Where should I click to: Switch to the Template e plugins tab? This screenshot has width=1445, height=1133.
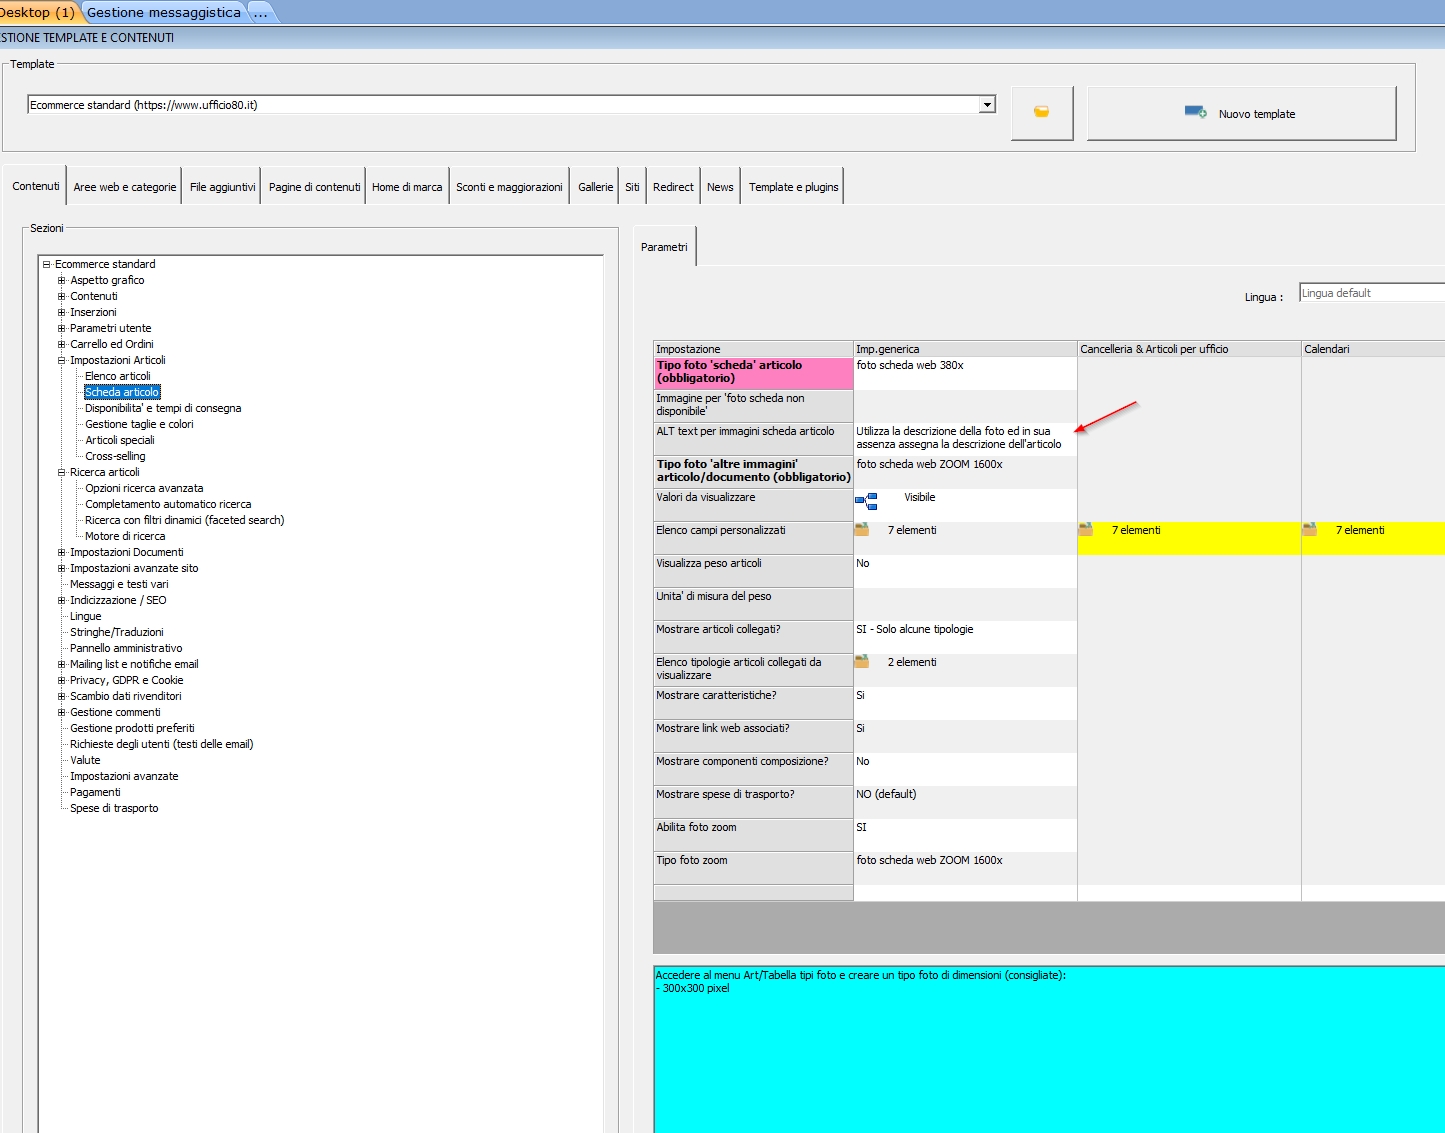pyautogui.click(x=793, y=187)
